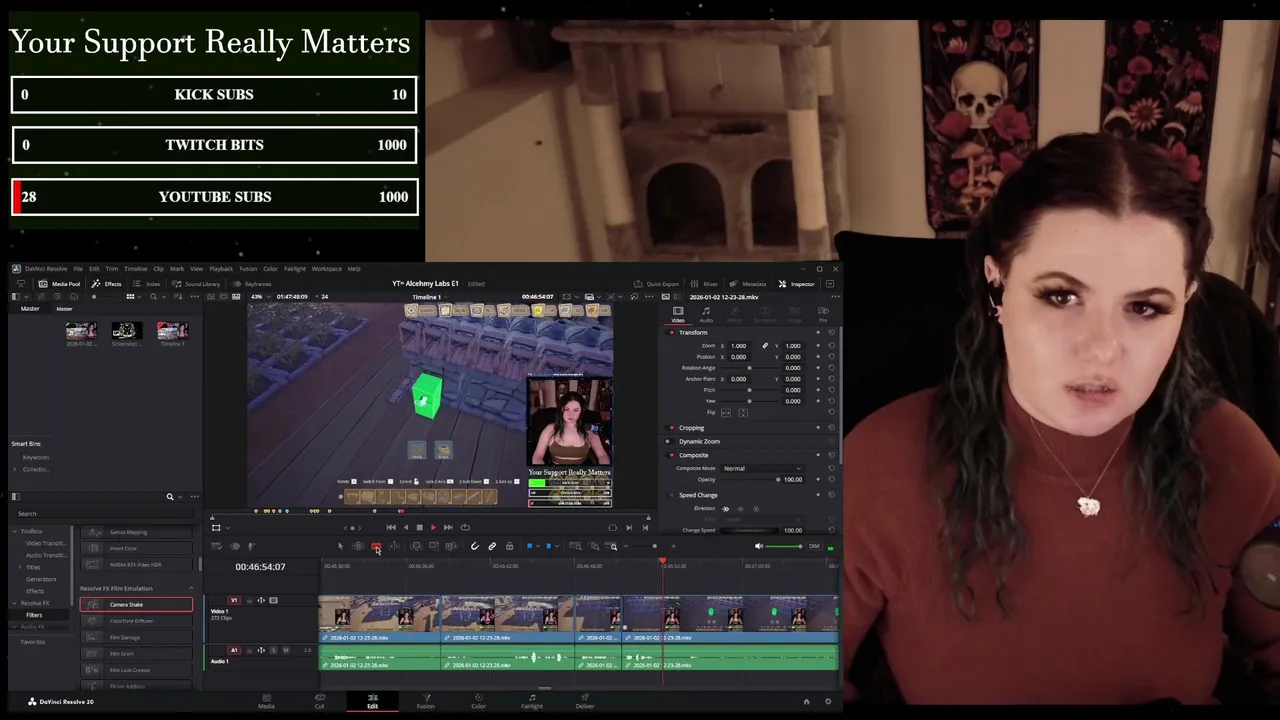Jump to first frame of timeline

391,527
